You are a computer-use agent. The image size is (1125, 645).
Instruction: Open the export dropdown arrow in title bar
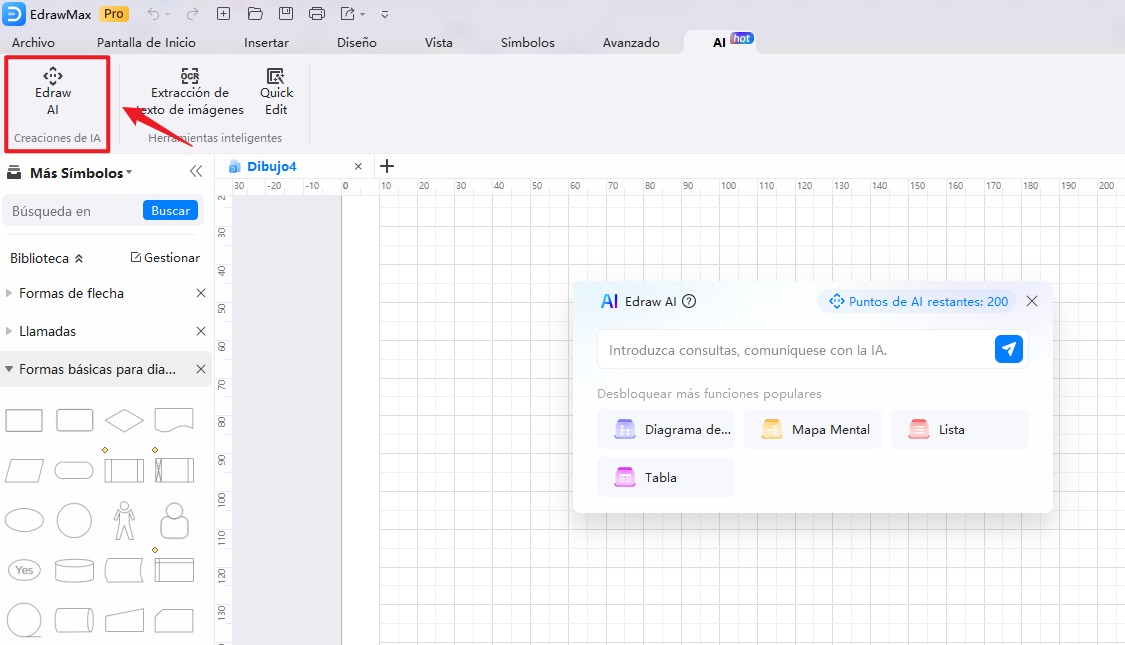click(x=362, y=14)
